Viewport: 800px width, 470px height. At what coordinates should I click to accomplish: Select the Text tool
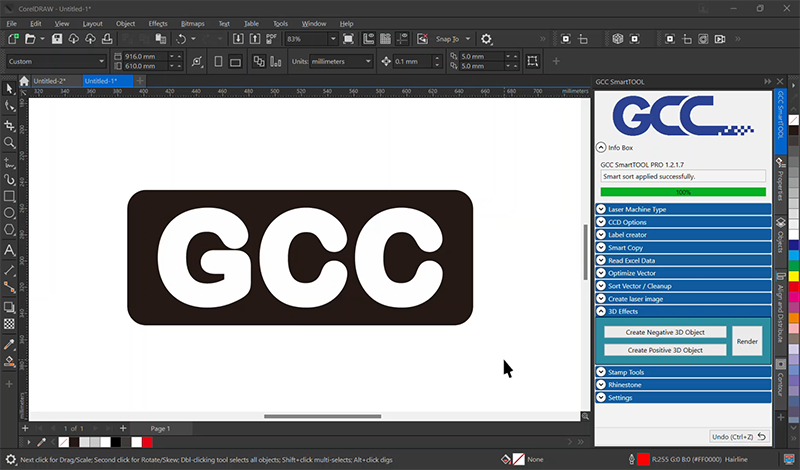9,250
